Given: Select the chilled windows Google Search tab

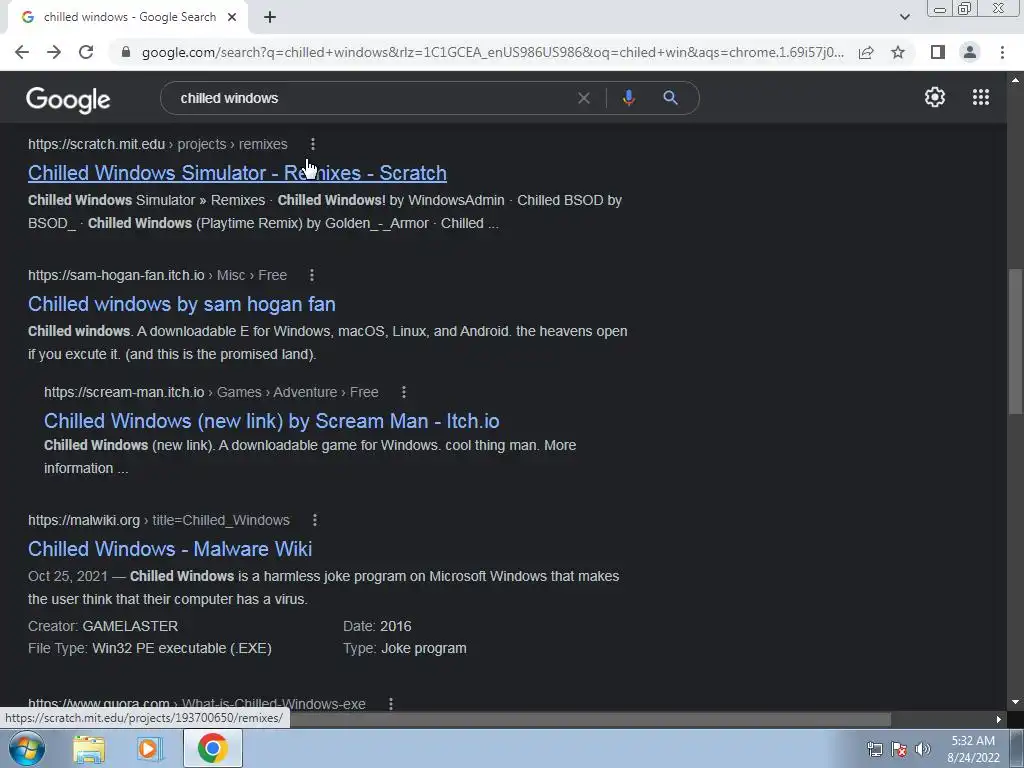Looking at the screenshot, I should pos(127,18).
